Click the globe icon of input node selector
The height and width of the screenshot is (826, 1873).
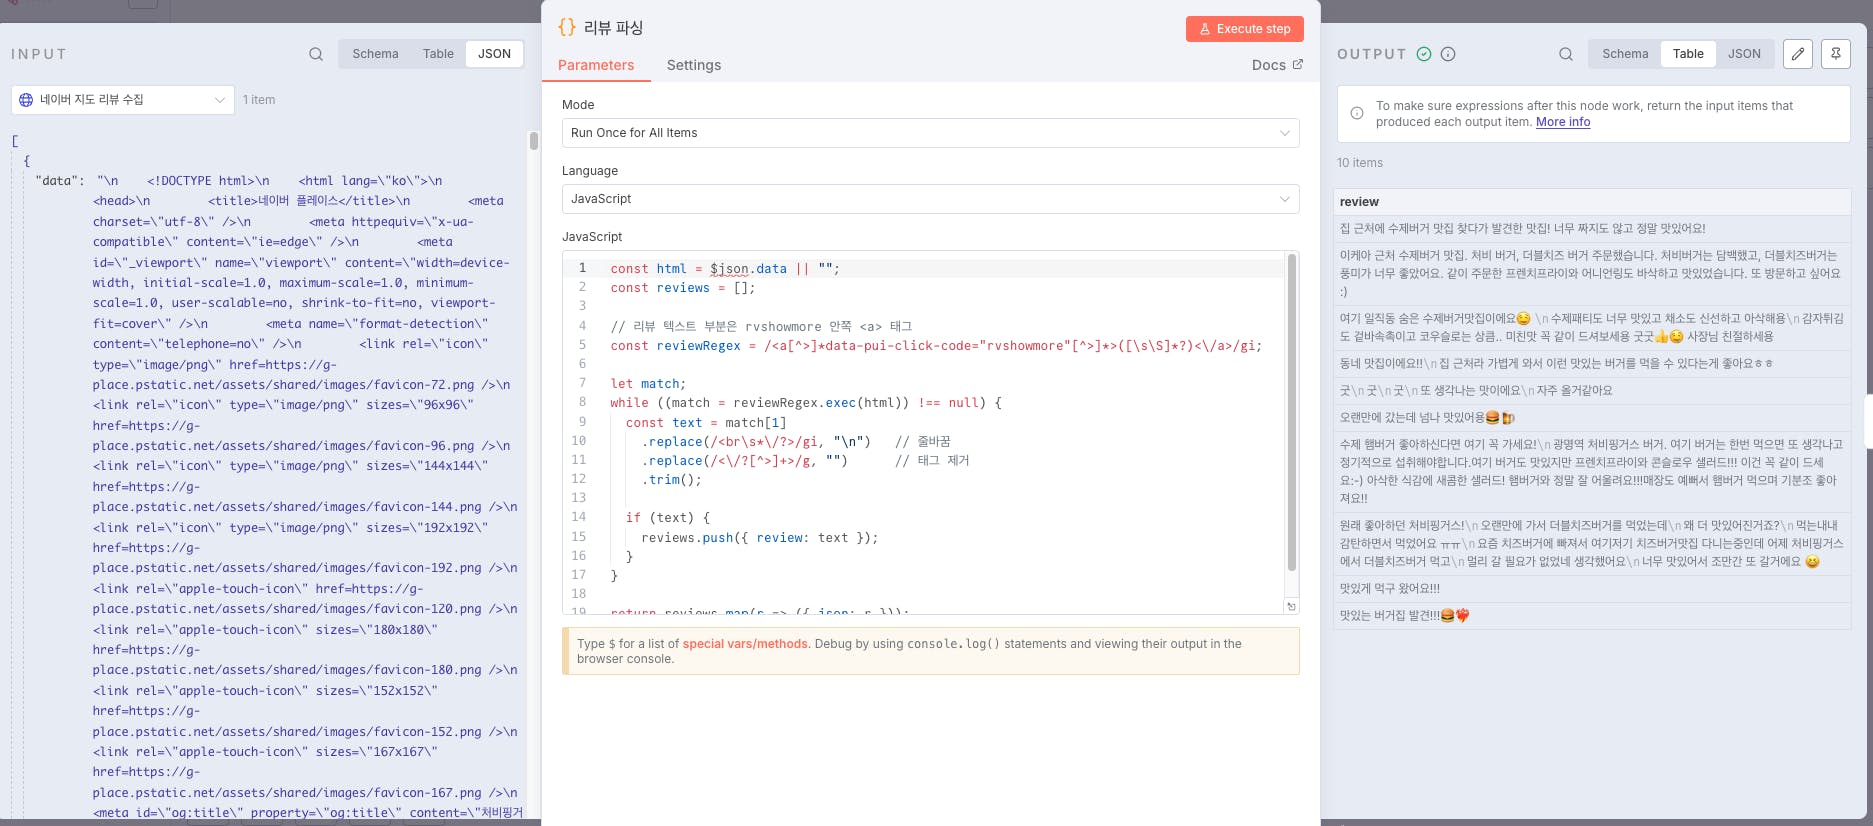(26, 100)
